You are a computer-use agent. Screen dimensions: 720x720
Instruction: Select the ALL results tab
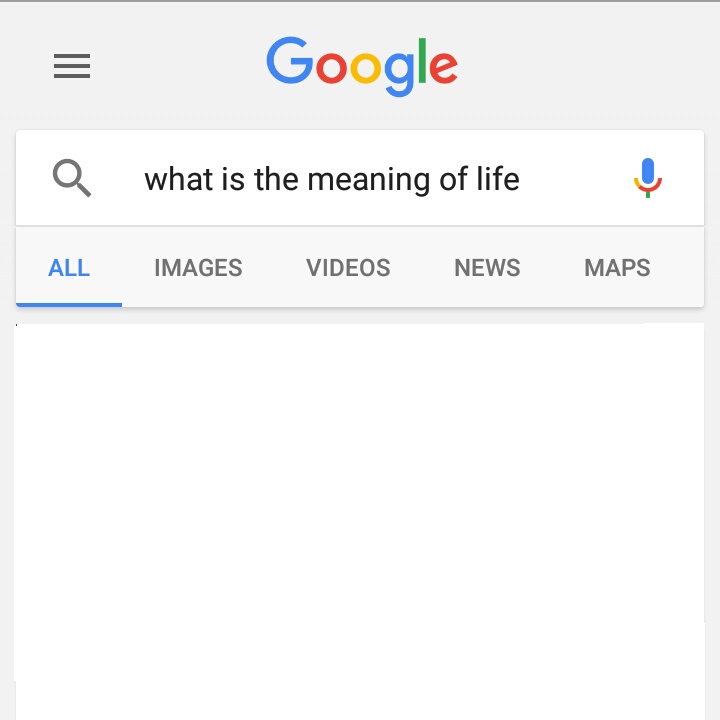coord(69,268)
